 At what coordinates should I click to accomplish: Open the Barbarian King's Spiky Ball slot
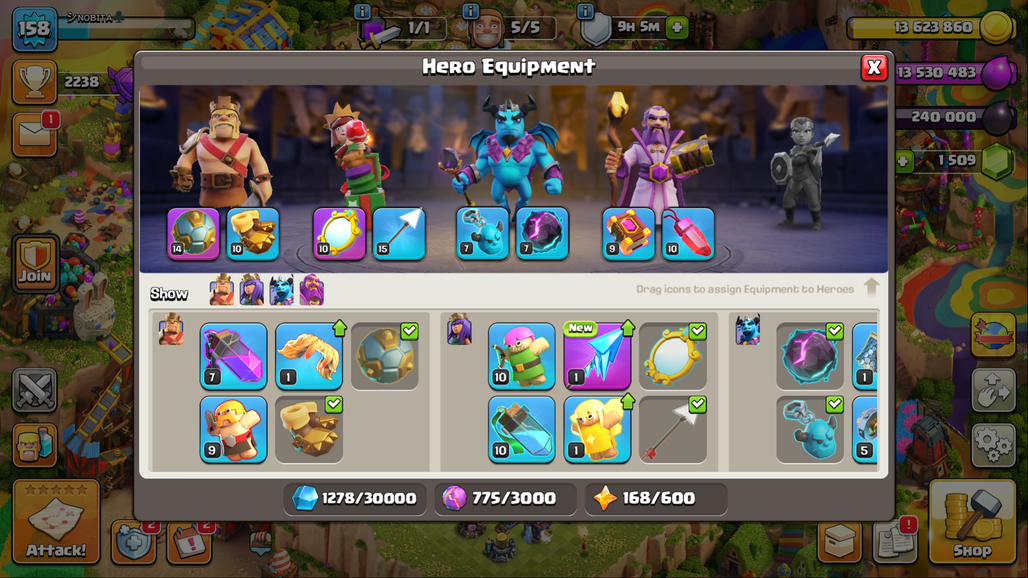(193, 233)
